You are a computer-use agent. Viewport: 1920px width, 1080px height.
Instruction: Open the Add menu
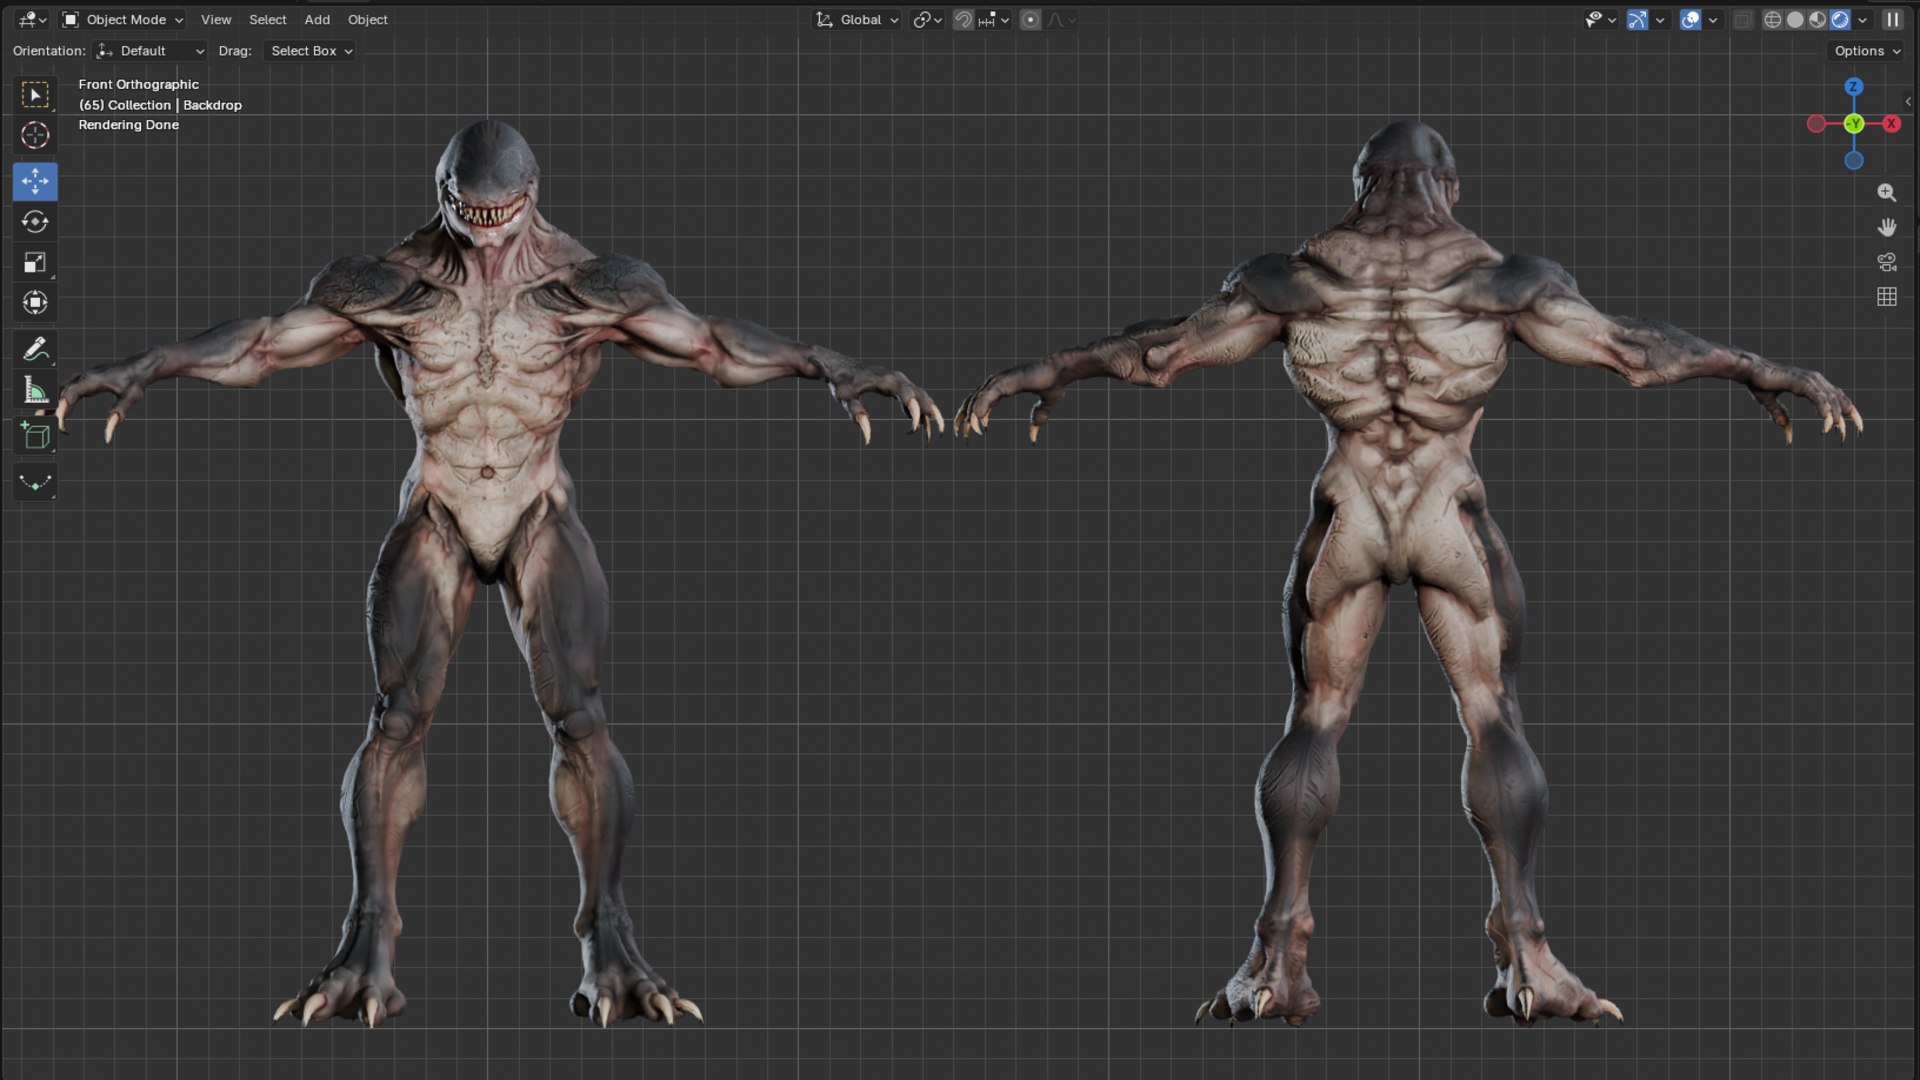pos(317,20)
